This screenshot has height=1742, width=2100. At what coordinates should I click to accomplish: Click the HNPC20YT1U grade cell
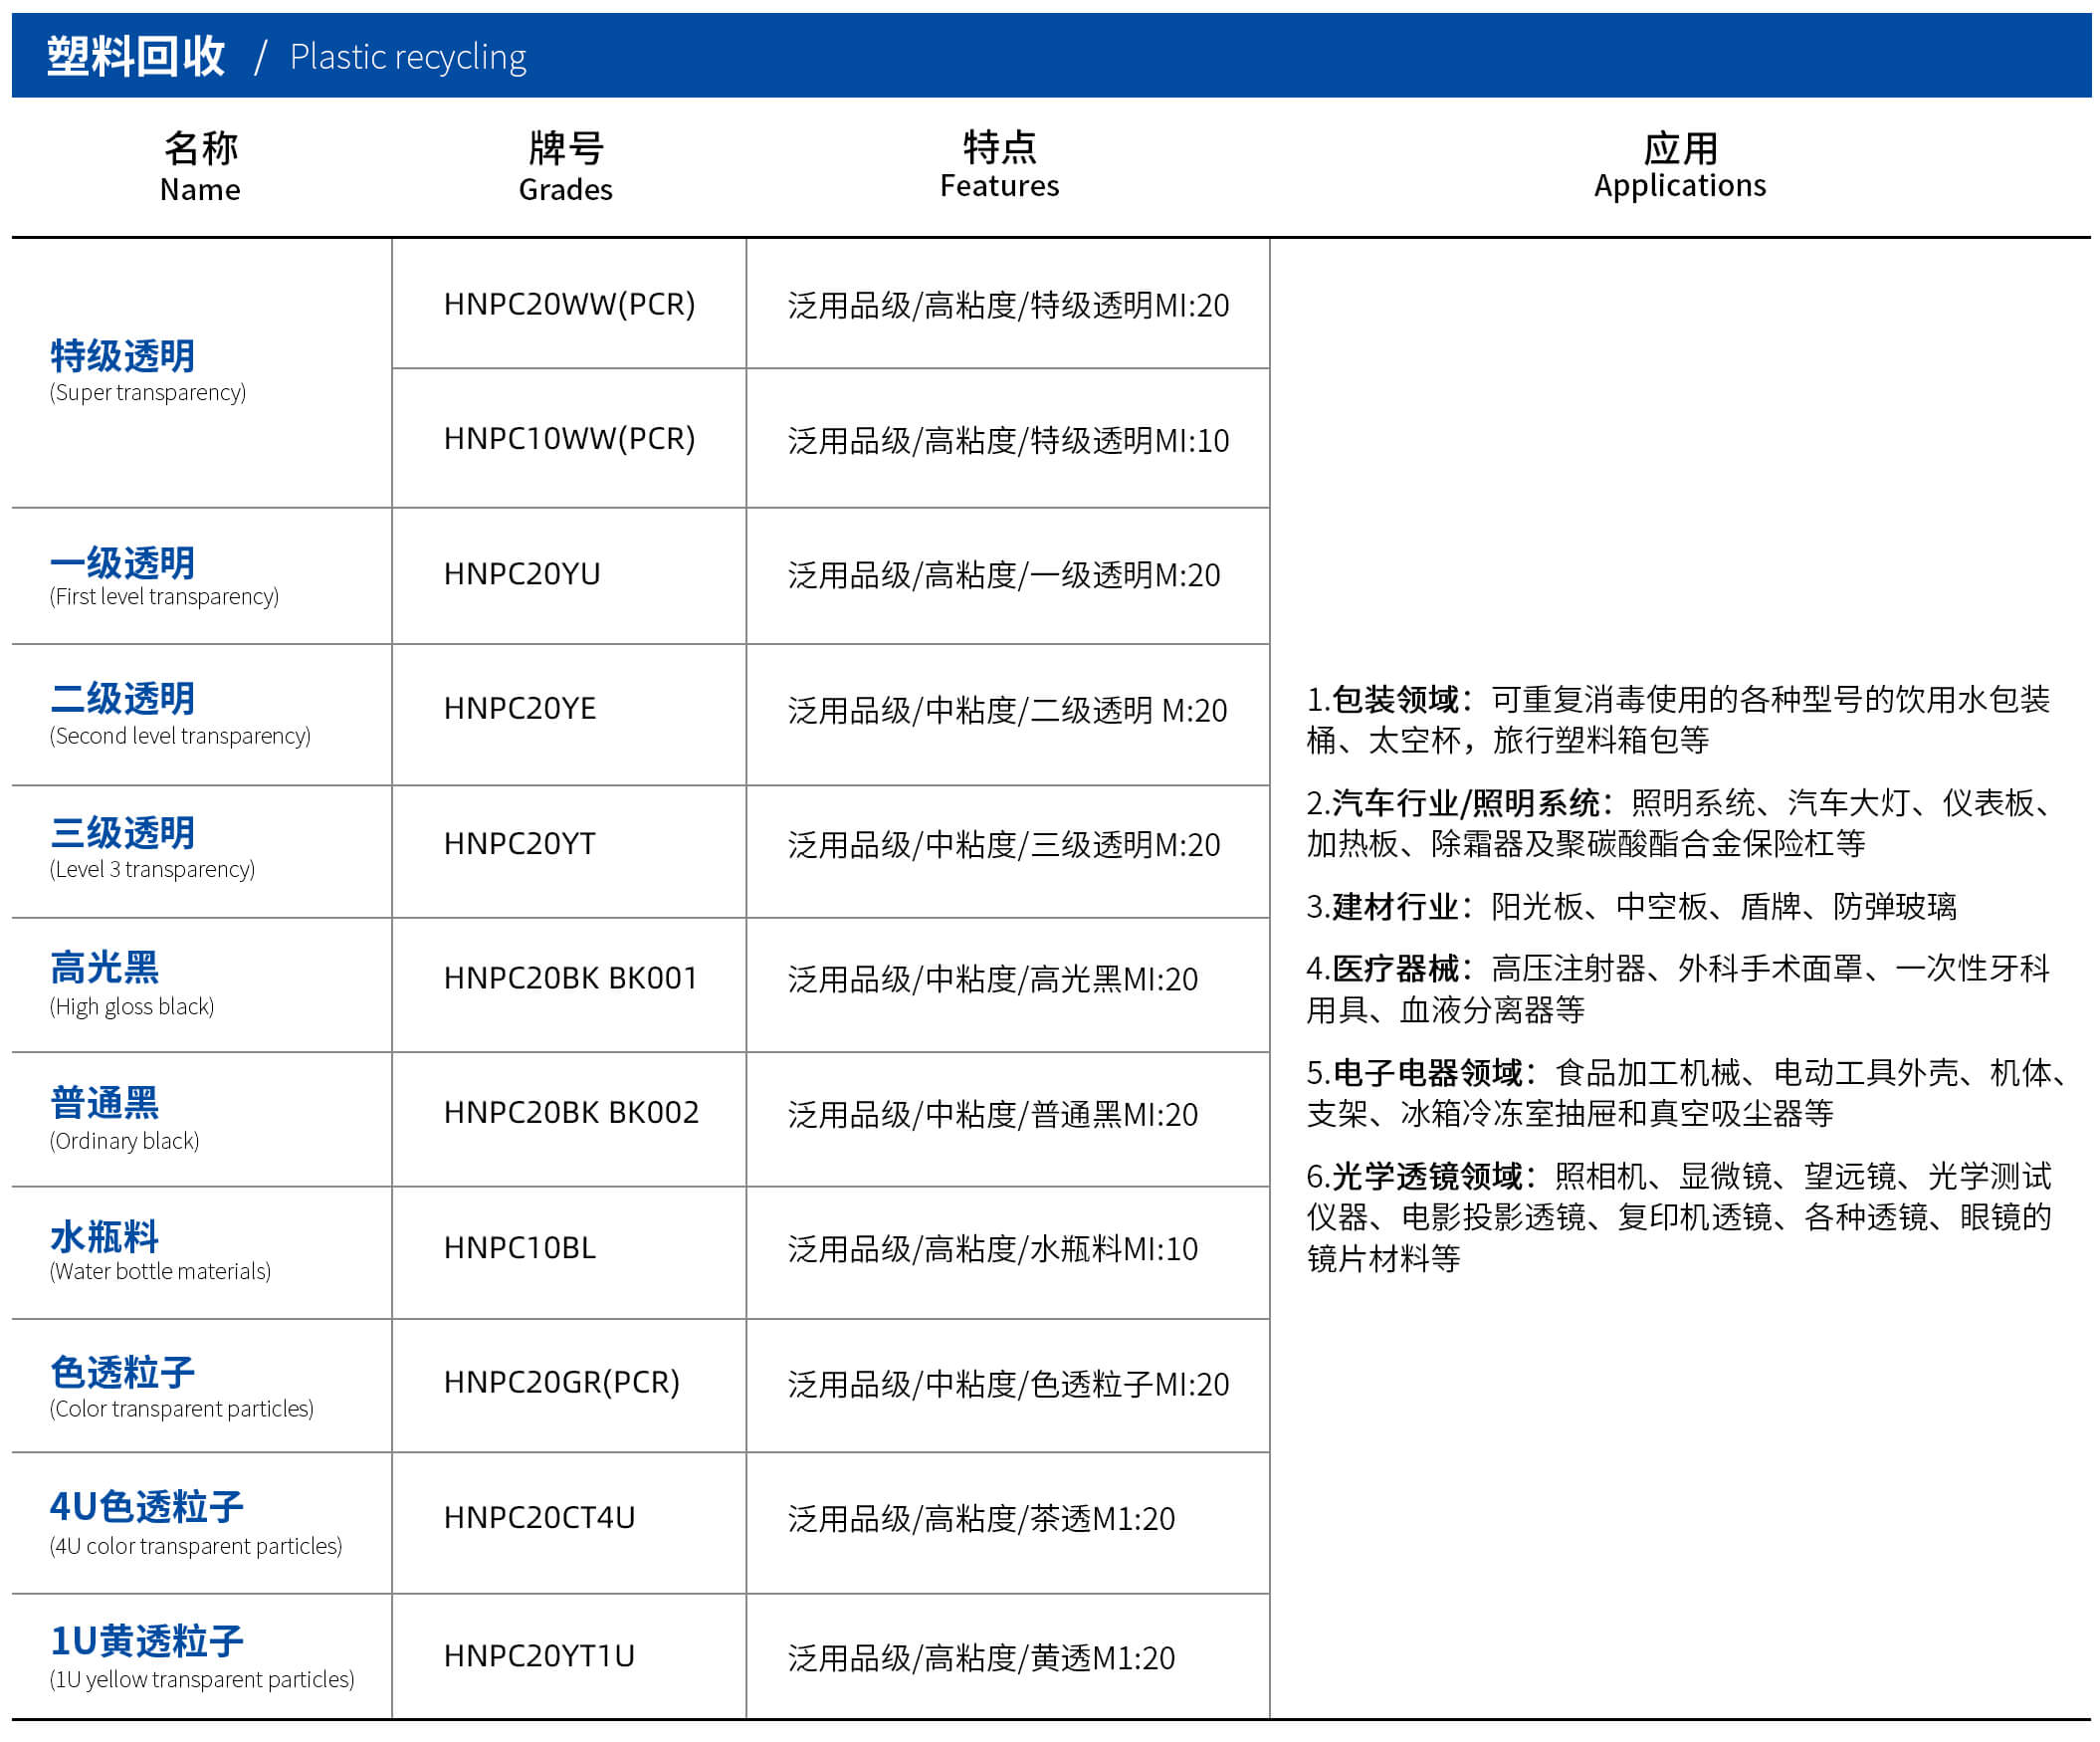(539, 1656)
